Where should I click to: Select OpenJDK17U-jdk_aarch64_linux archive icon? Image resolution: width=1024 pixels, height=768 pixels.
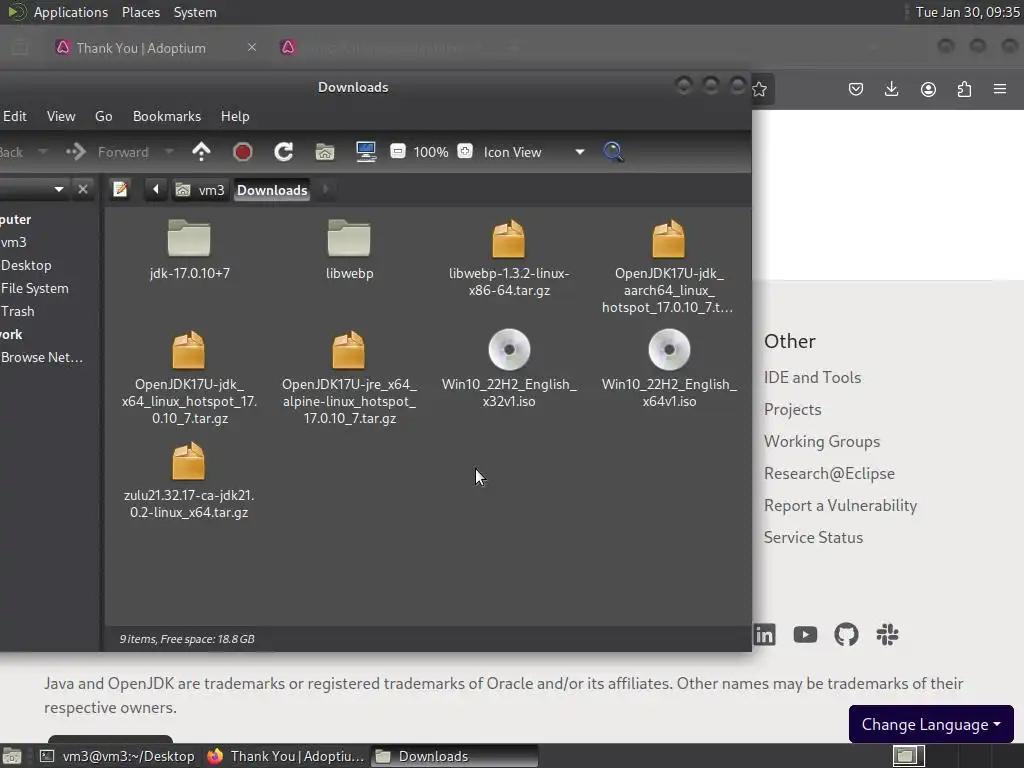(668, 239)
